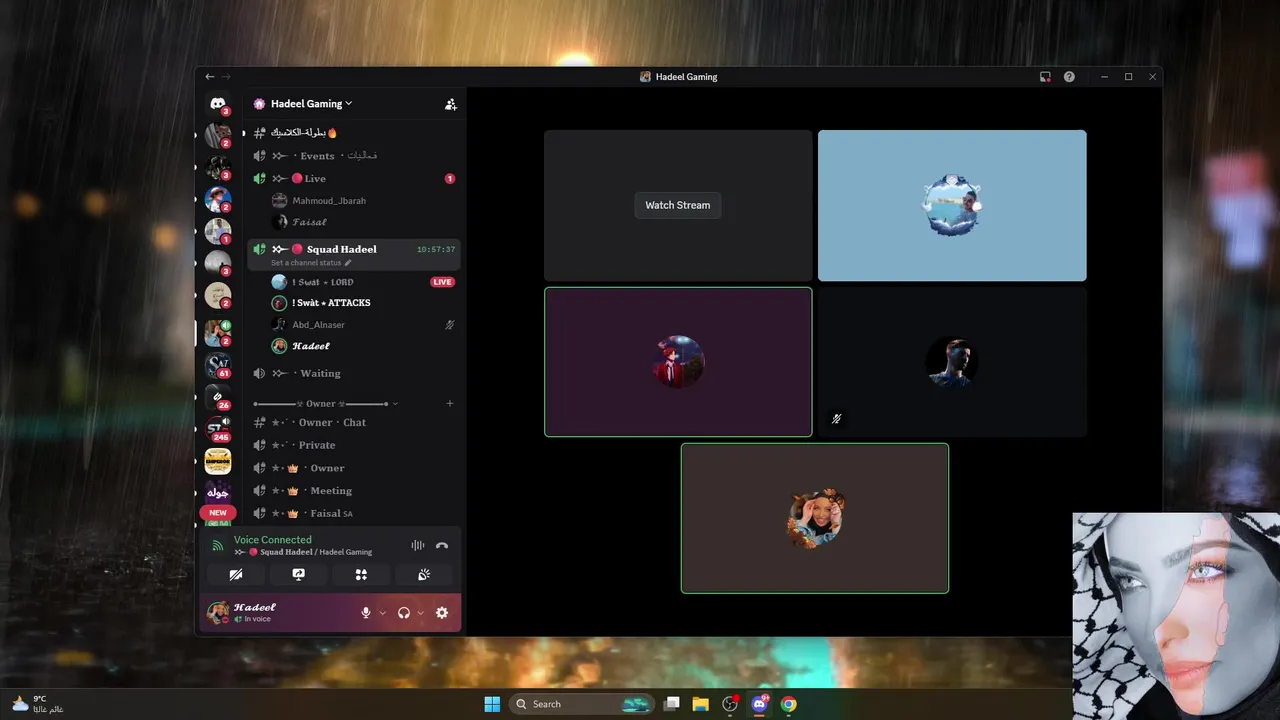Open User Settings gear
Image resolution: width=1280 pixels, height=720 pixels.
442,613
